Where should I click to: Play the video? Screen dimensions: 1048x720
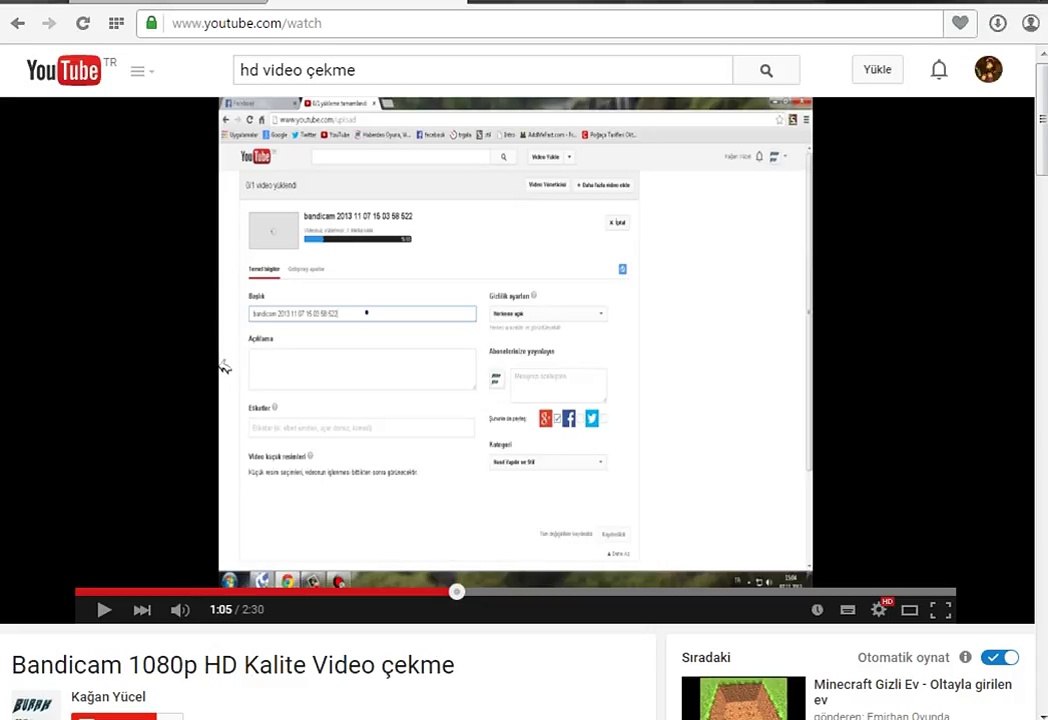pos(104,610)
